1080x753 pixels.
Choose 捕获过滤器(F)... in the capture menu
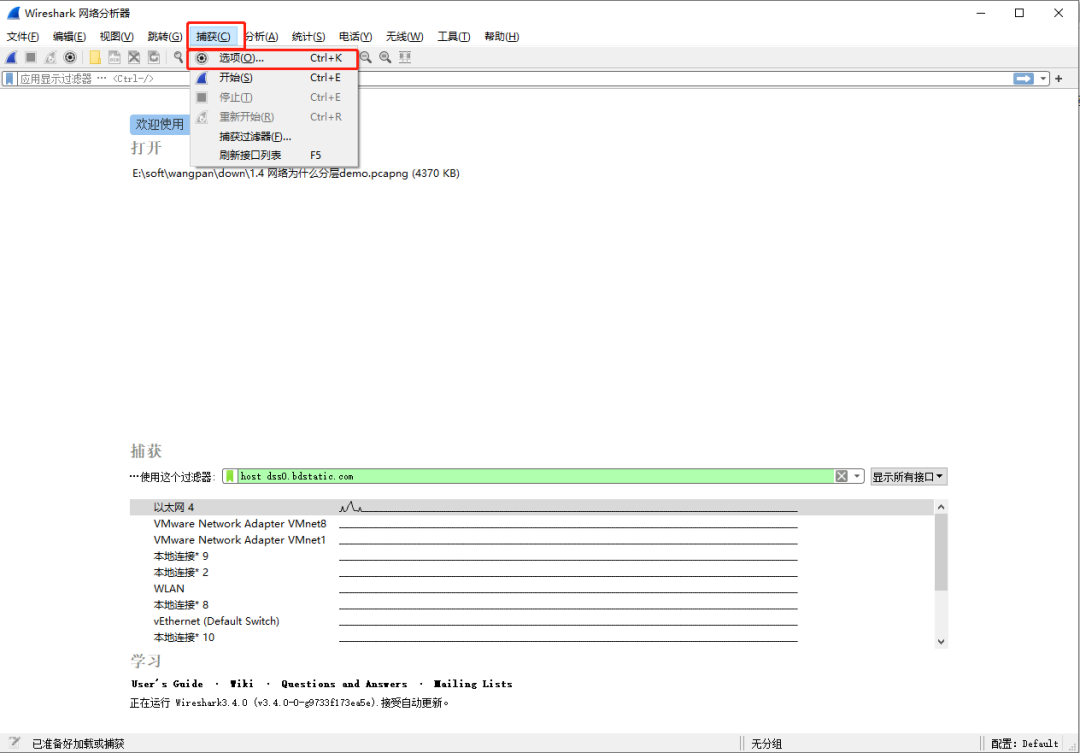273,136
